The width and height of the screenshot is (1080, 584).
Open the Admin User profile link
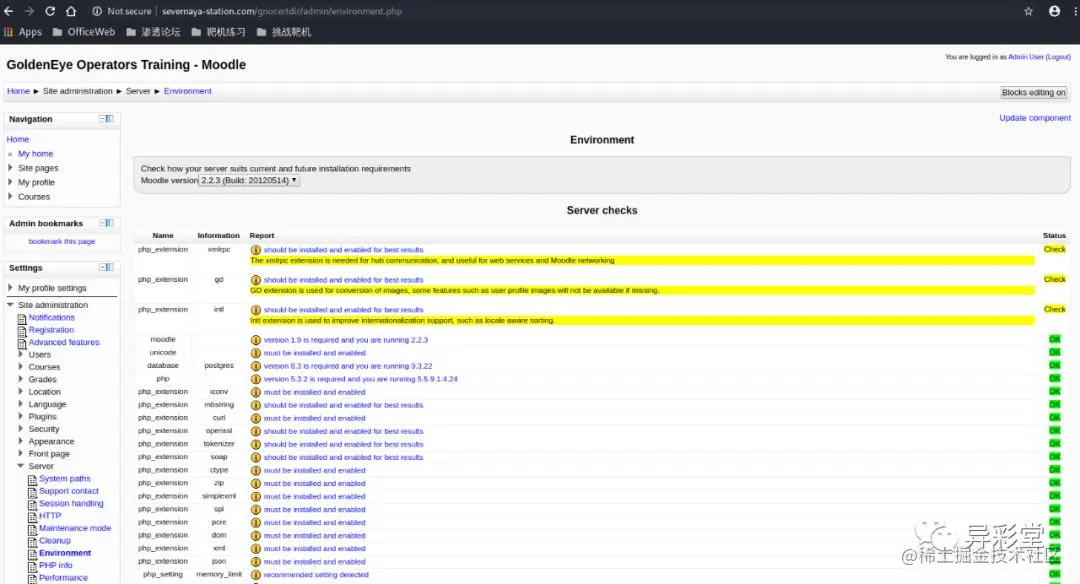(1026, 57)
